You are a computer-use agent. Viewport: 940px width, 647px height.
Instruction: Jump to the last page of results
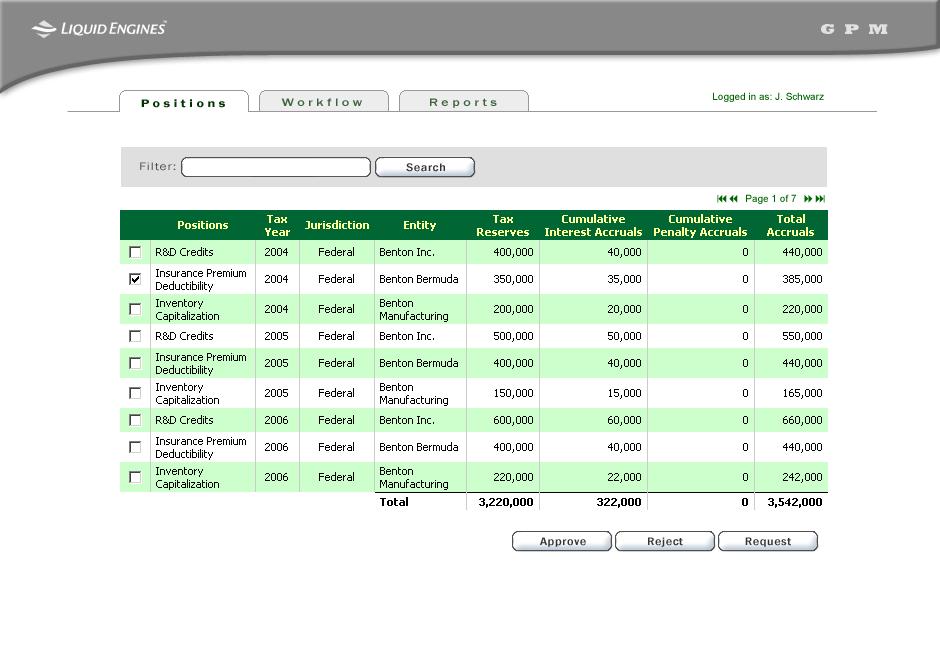[x=821, y=199]
